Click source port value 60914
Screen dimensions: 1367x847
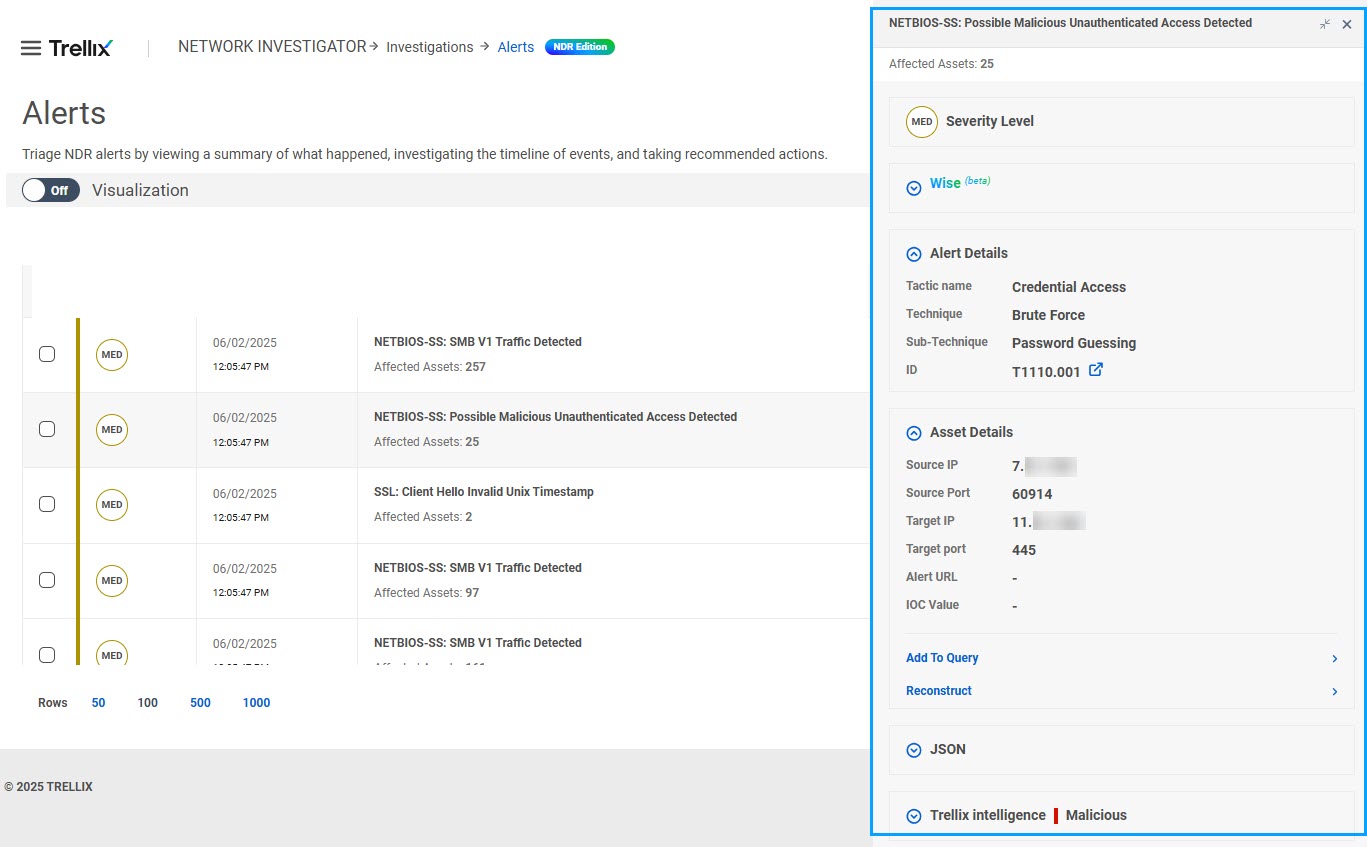[1032, 494]
